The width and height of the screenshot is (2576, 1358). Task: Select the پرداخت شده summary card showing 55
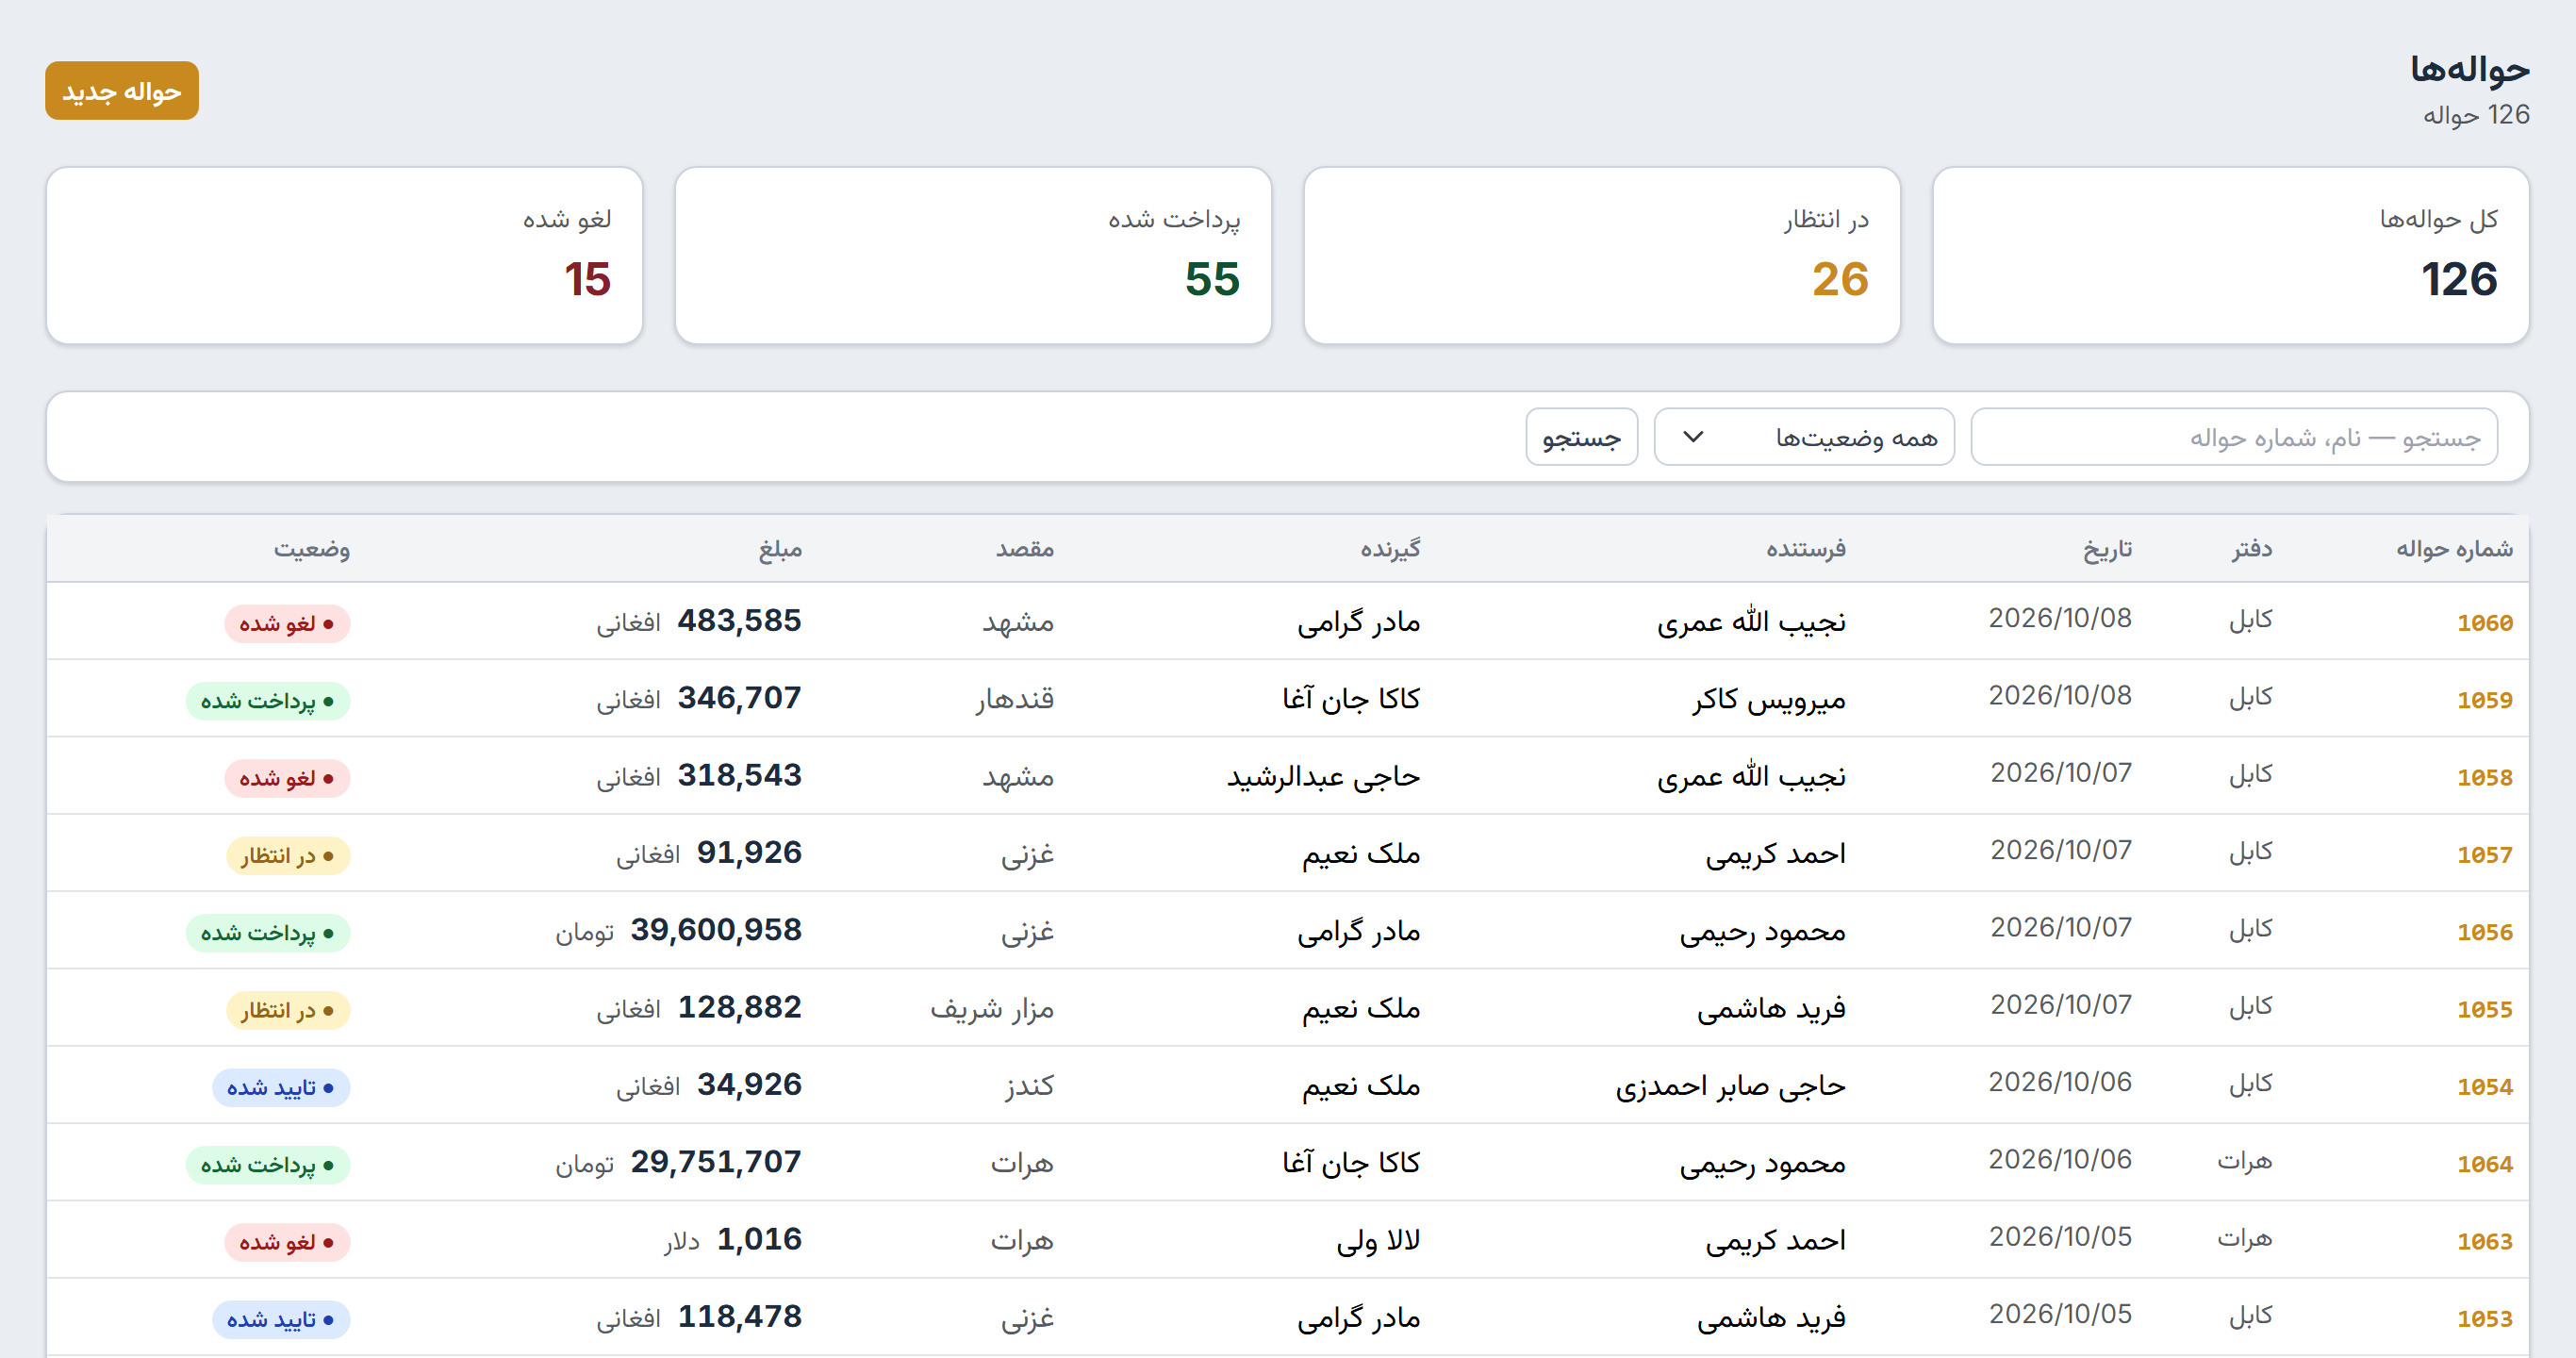[973, 255]
